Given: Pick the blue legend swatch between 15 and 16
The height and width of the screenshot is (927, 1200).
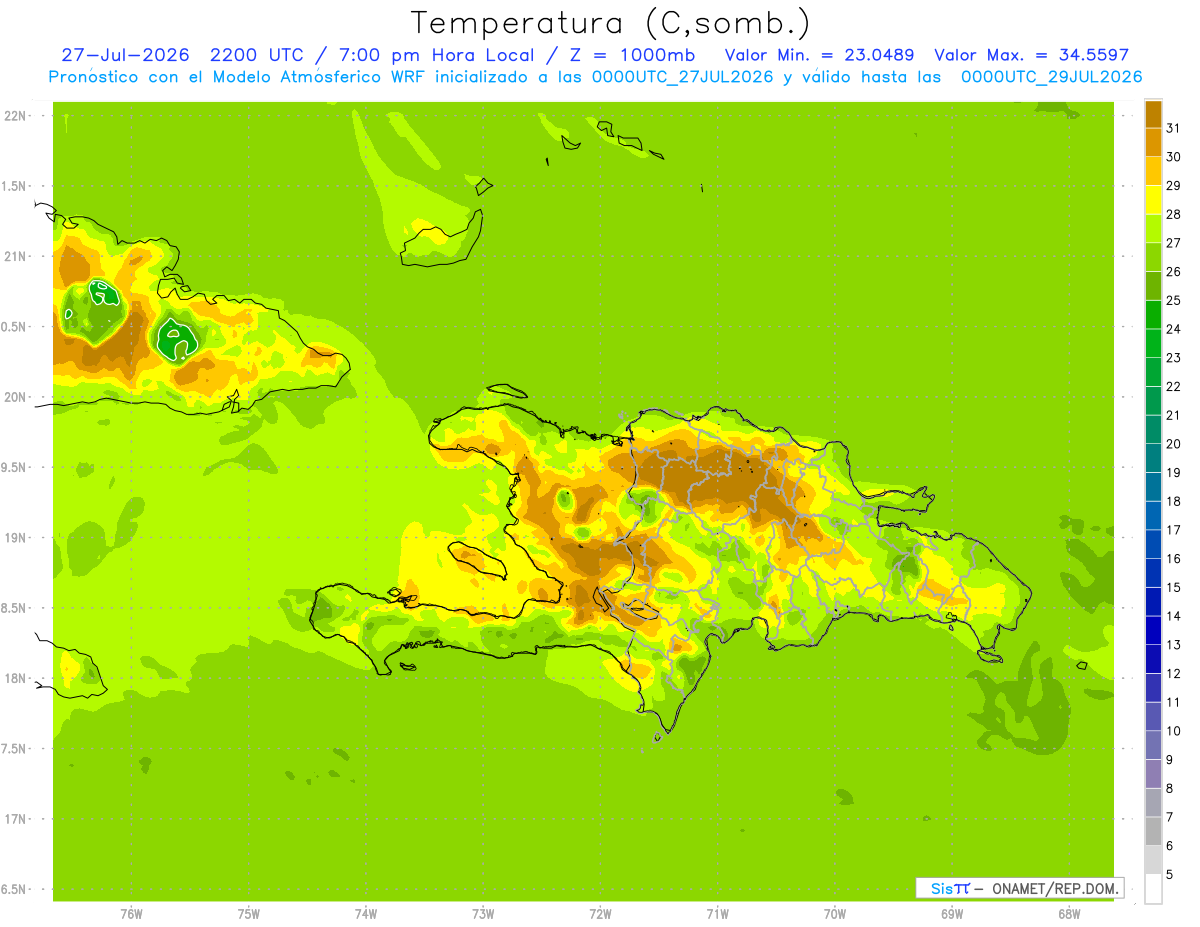Looking at the screenshot, I should tap(1153, 572).
